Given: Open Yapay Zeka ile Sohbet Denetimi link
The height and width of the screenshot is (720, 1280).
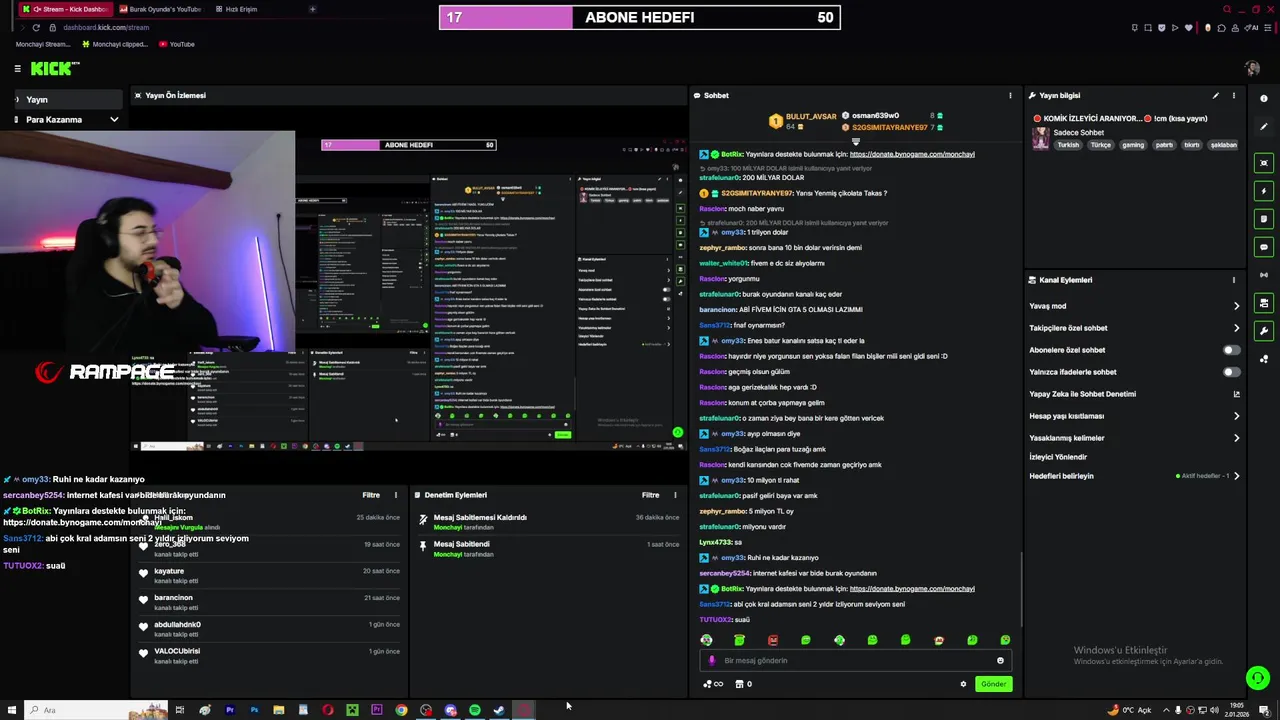Looking at the screenshot, I should (1134, 394).
